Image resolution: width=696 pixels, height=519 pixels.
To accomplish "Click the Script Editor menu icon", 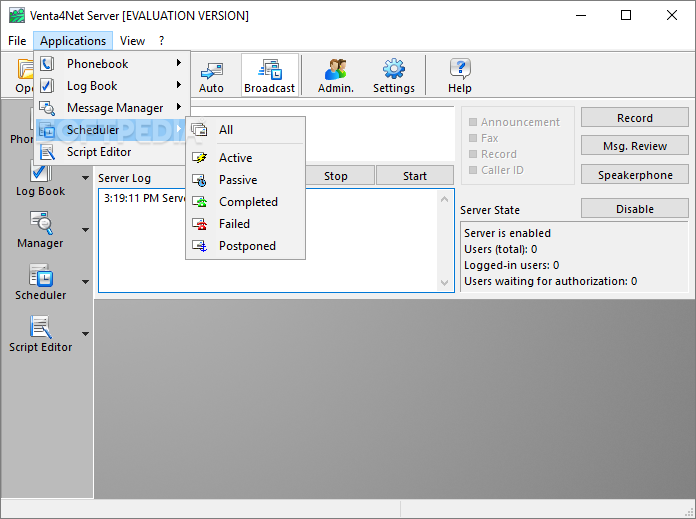I will click(x=47, y=152).
